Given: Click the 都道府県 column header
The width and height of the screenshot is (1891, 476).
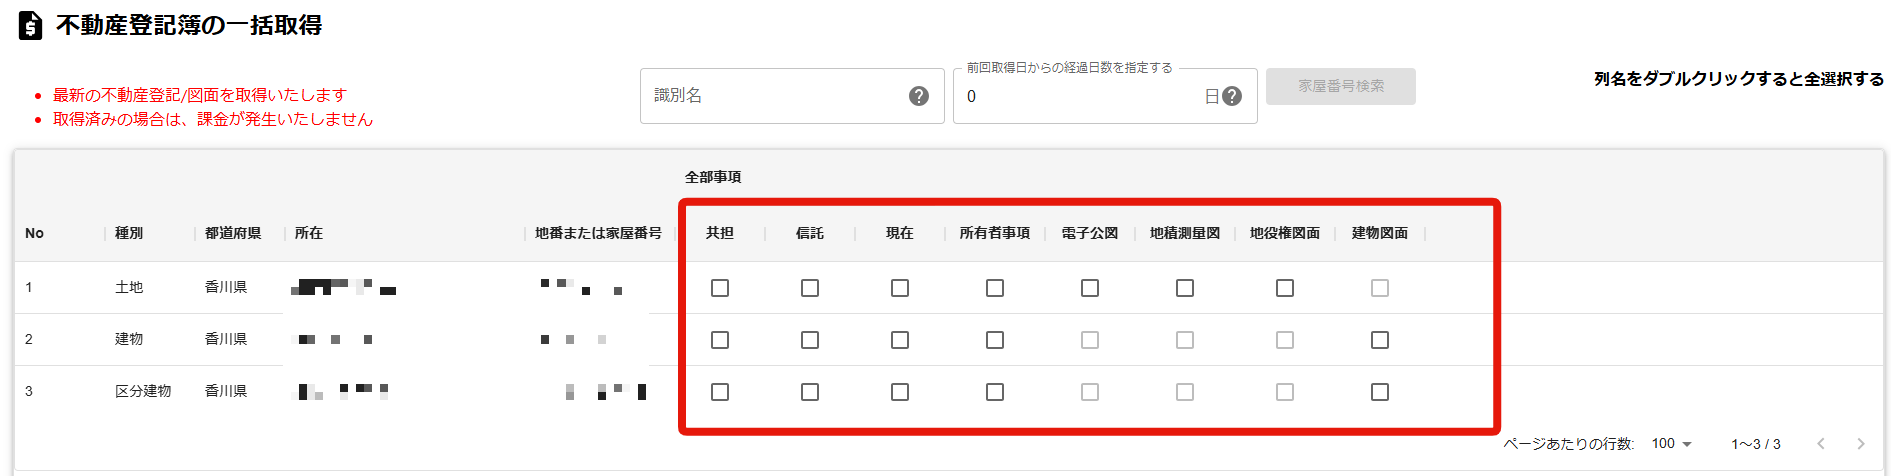Looking at the screenshot, I should click(x=233, y=233).
